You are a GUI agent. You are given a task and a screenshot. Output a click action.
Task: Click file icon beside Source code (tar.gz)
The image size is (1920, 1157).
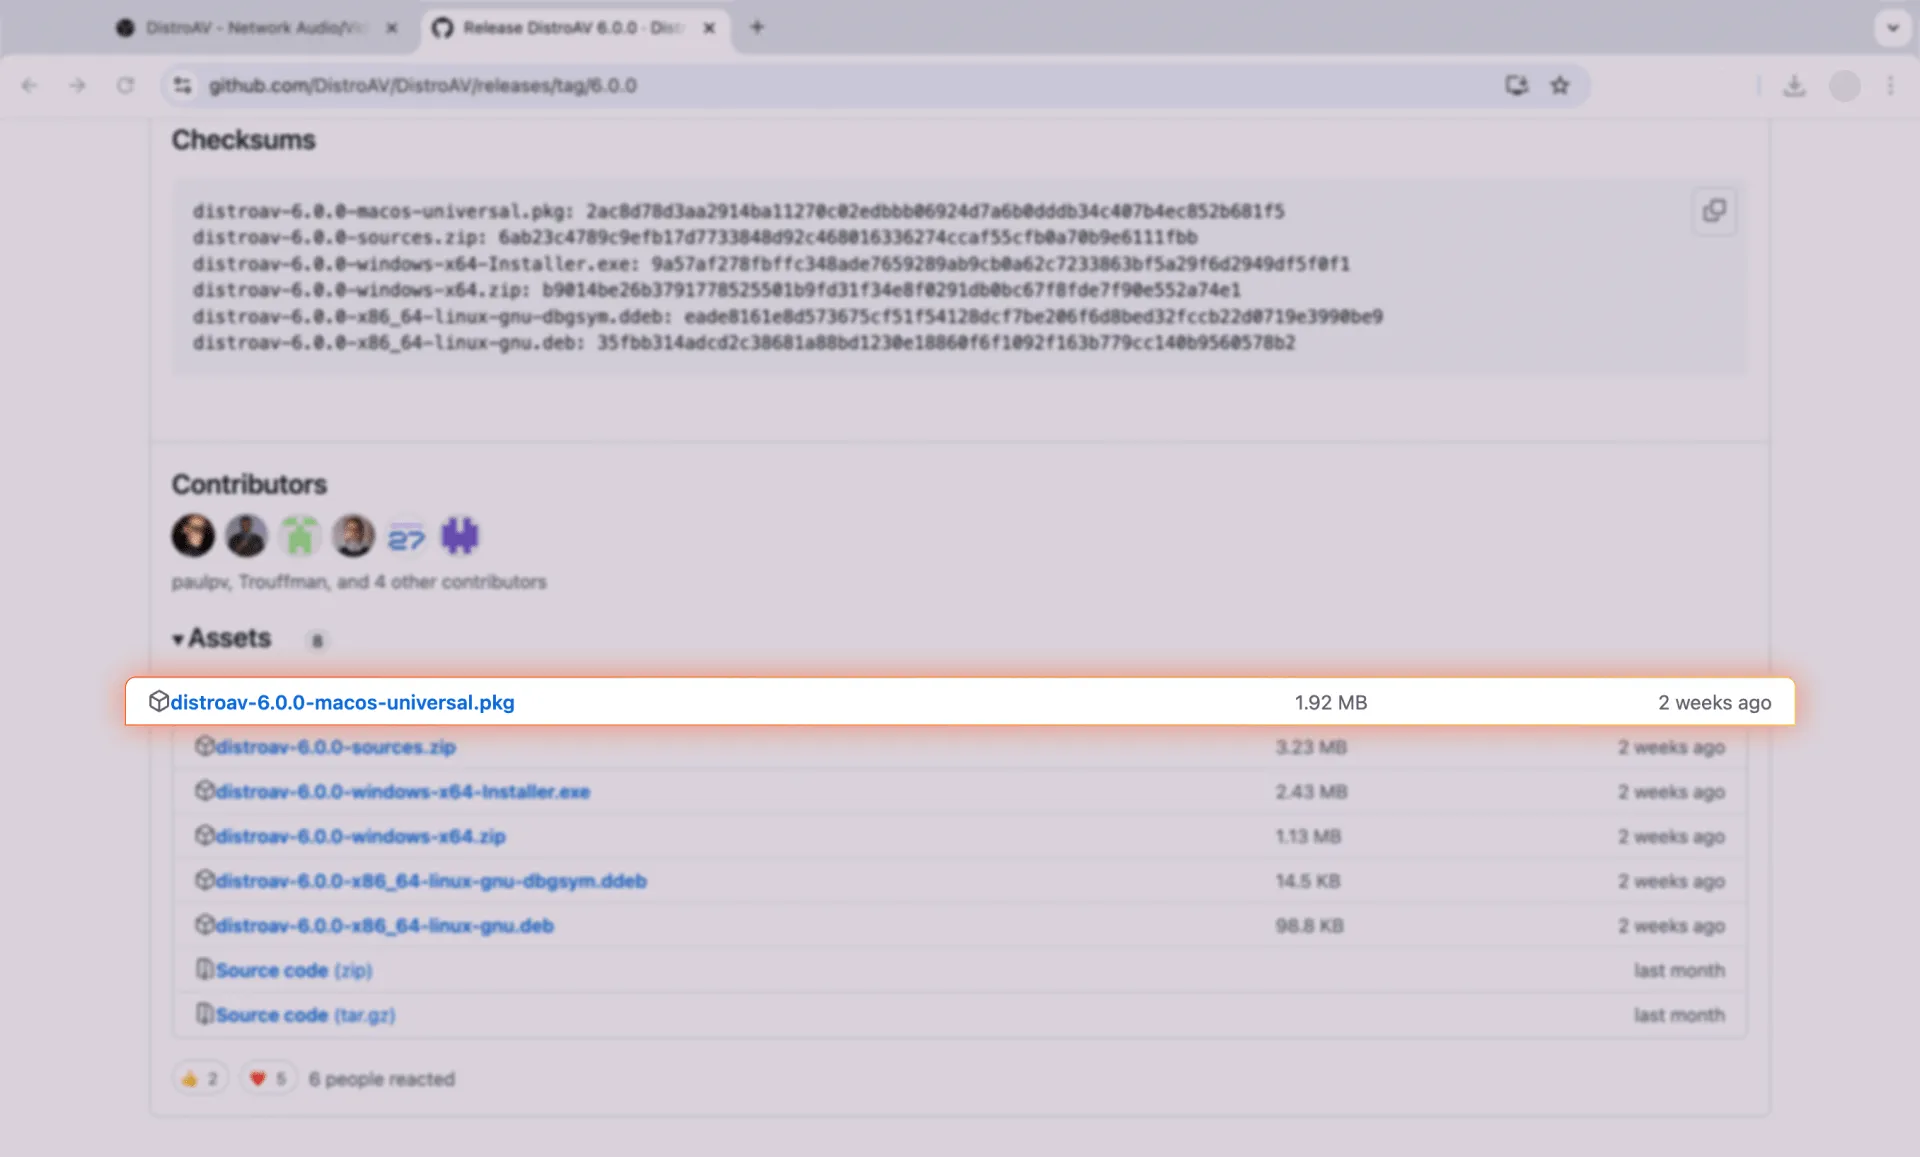pyautogui.click(x=204, y=1014)
